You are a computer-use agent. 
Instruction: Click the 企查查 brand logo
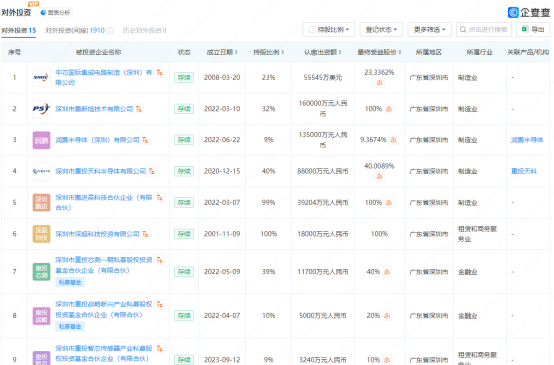click(529, 12)
